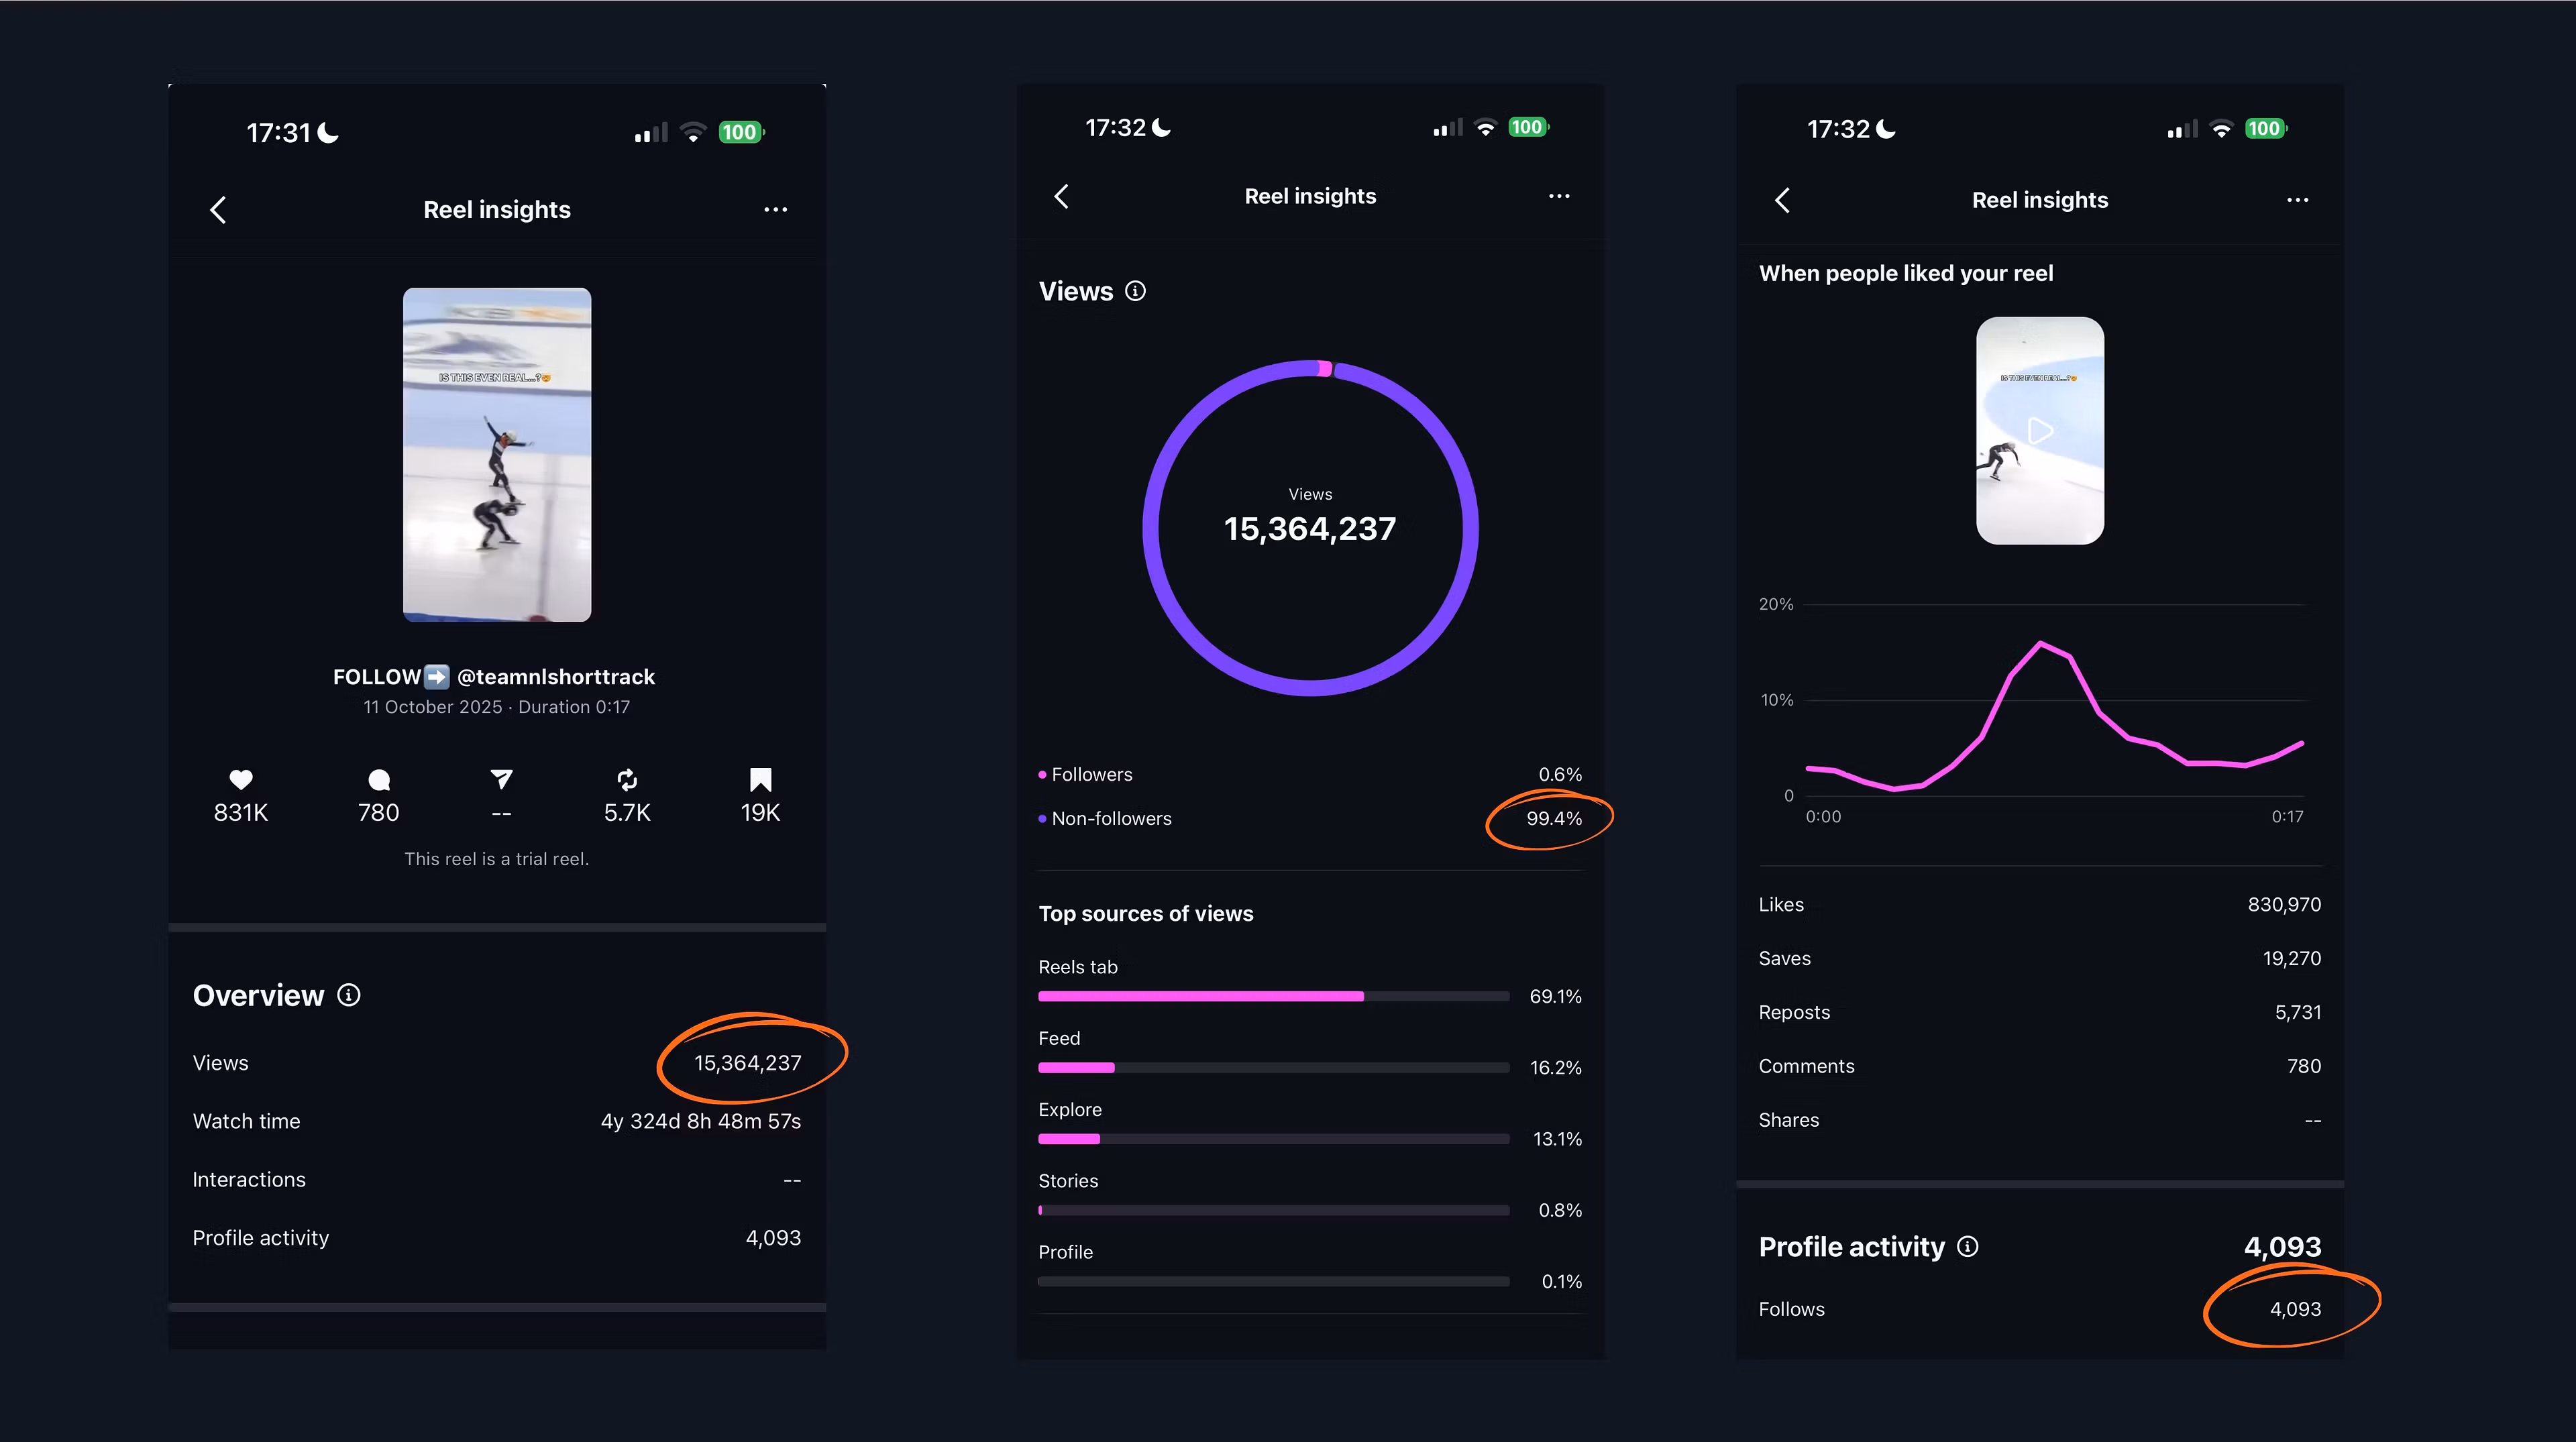Screen dimensions: 2576x1442
Task: Open the Views info icon
Action: click(1135, 291)
